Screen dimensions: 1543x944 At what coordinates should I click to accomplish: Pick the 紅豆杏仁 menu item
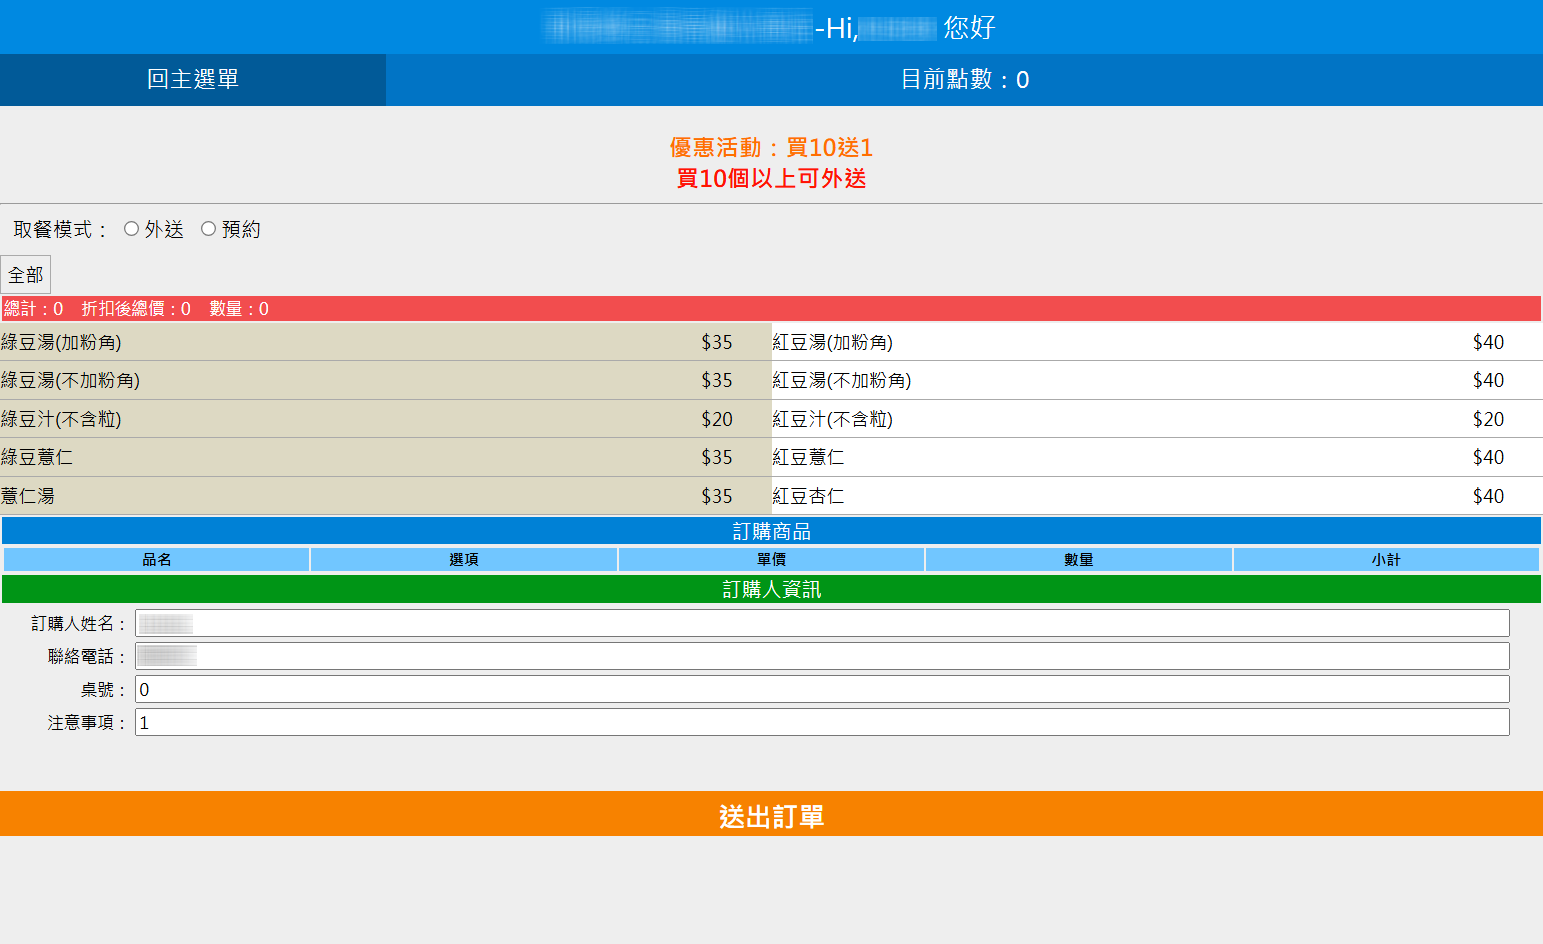pos(1157,496)
